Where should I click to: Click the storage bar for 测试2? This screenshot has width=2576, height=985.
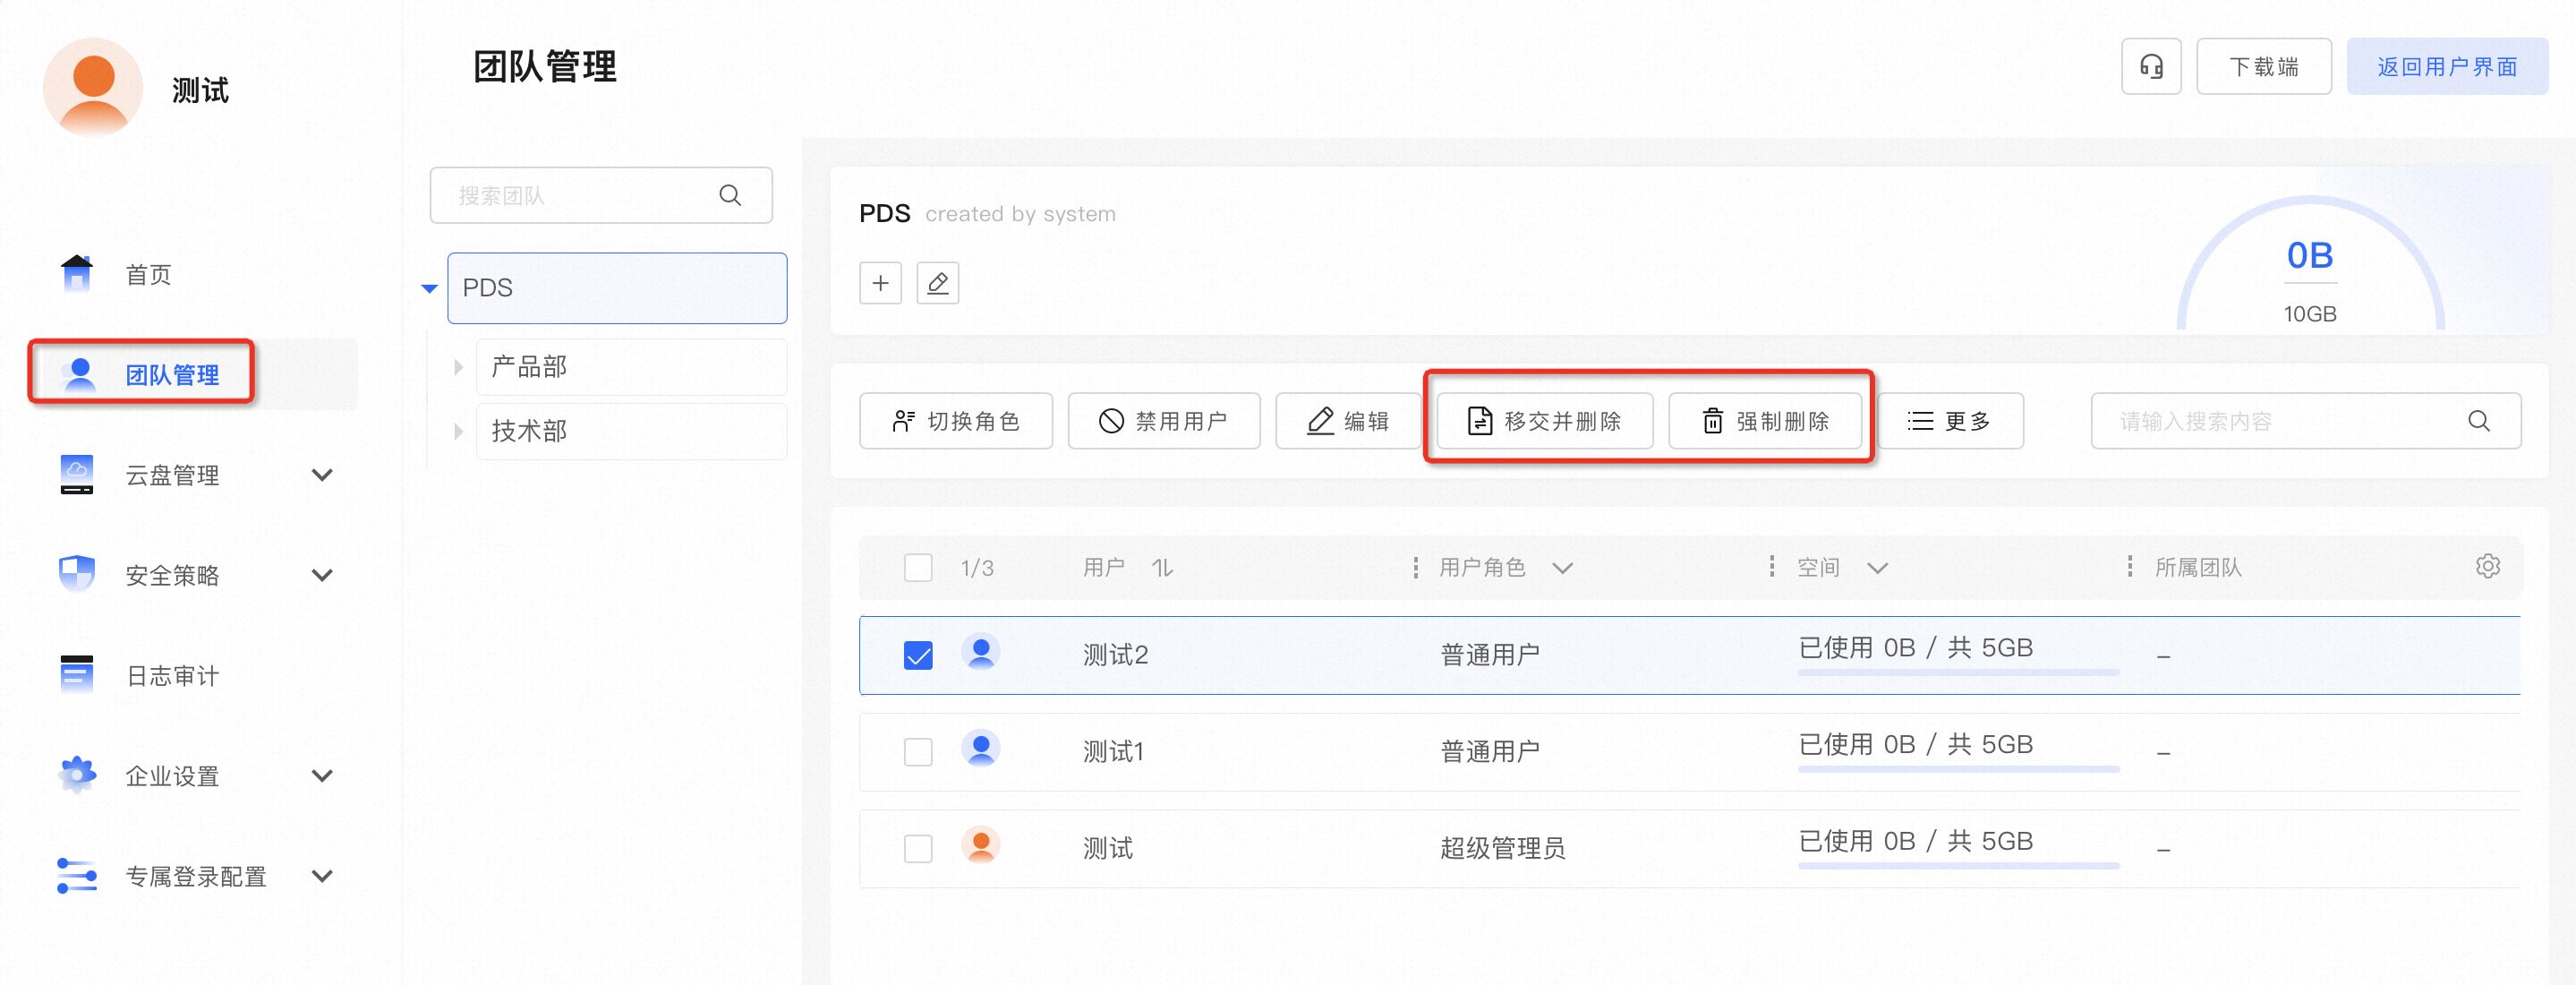click(1958, 672)
